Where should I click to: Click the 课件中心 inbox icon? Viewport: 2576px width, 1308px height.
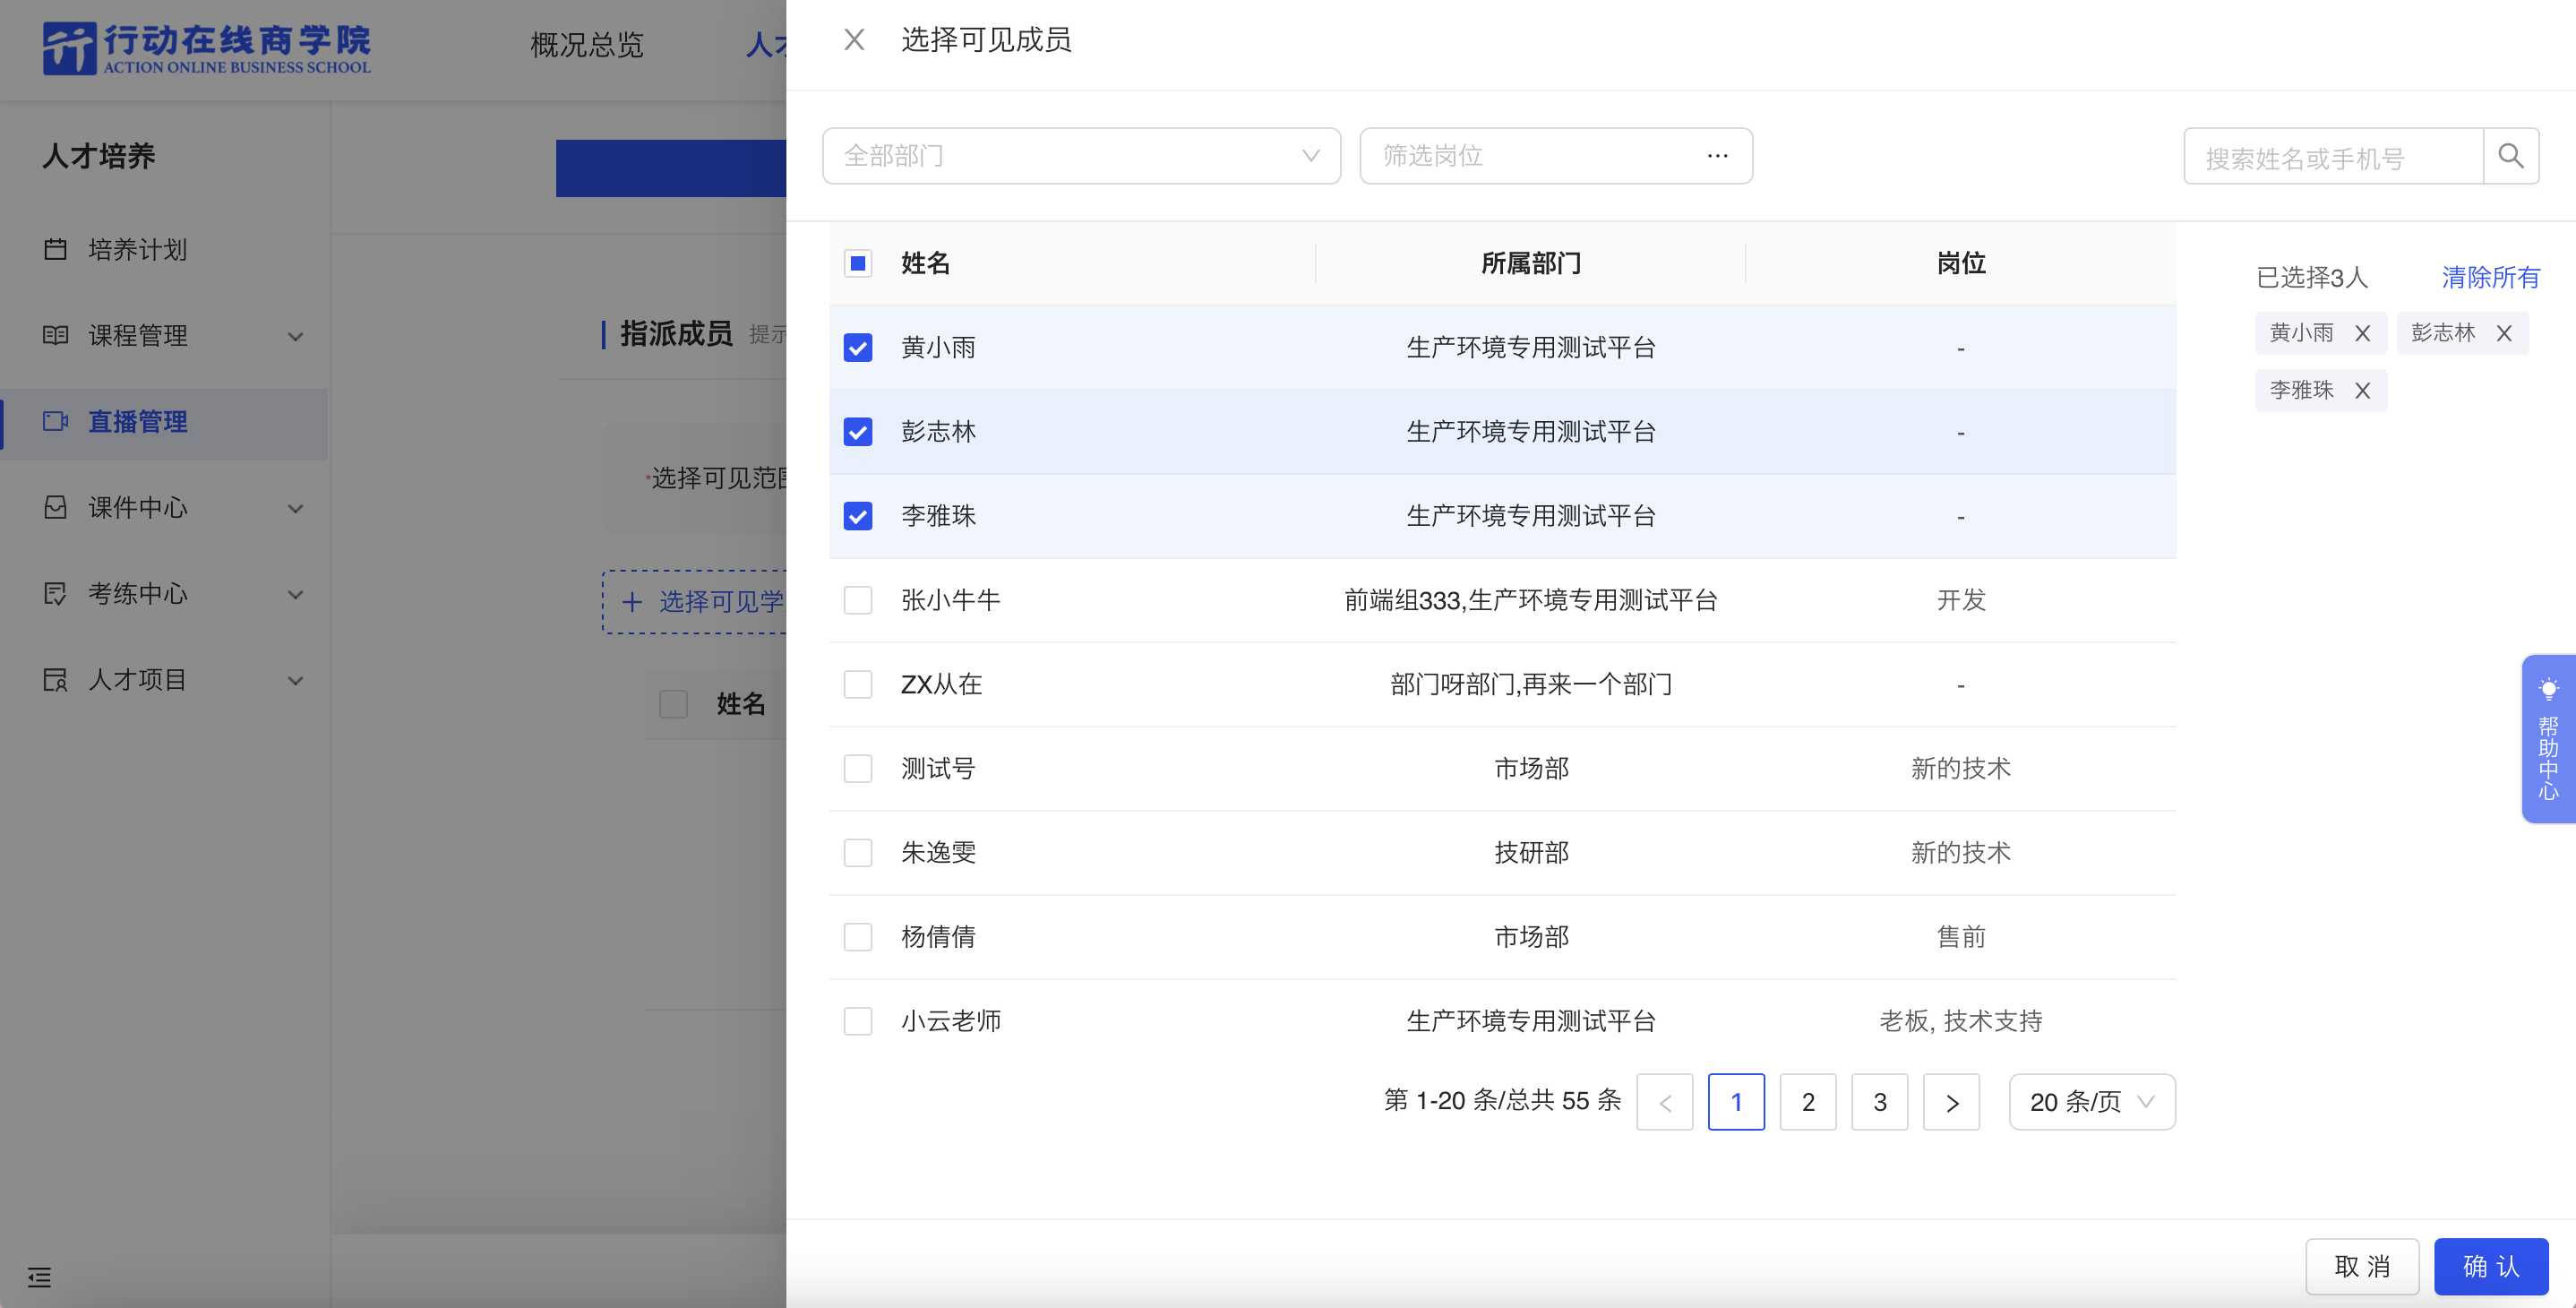[x=55, y=507]
